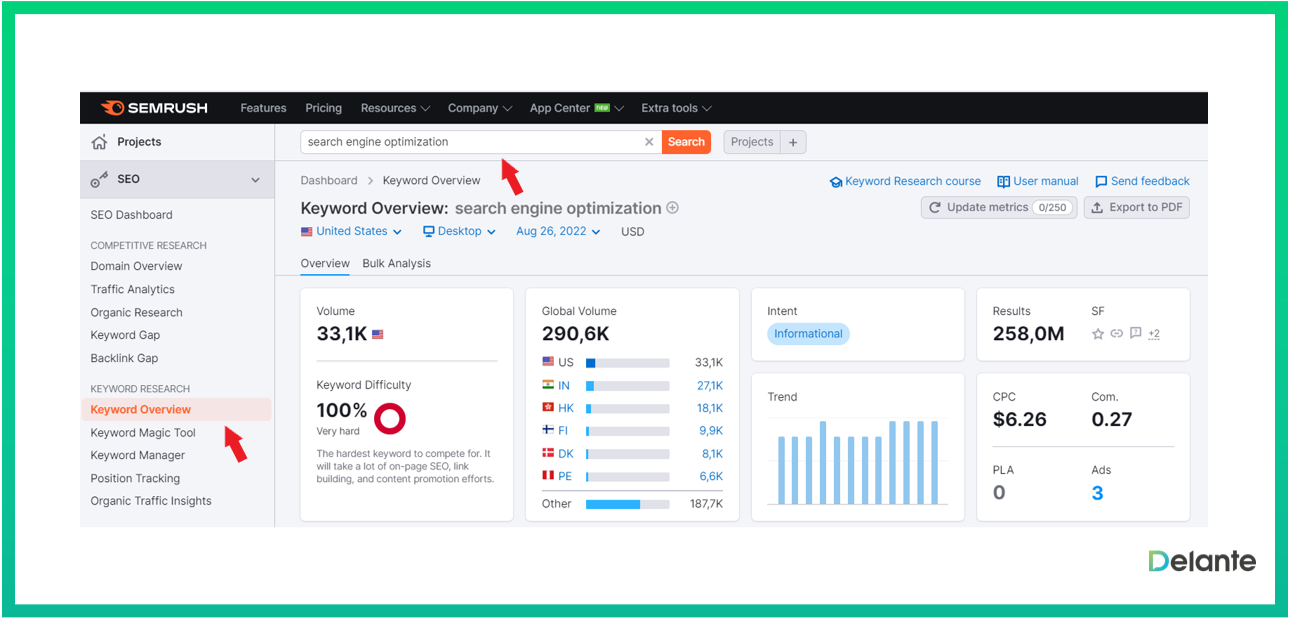Click the orange Search button

pos(686,142)
